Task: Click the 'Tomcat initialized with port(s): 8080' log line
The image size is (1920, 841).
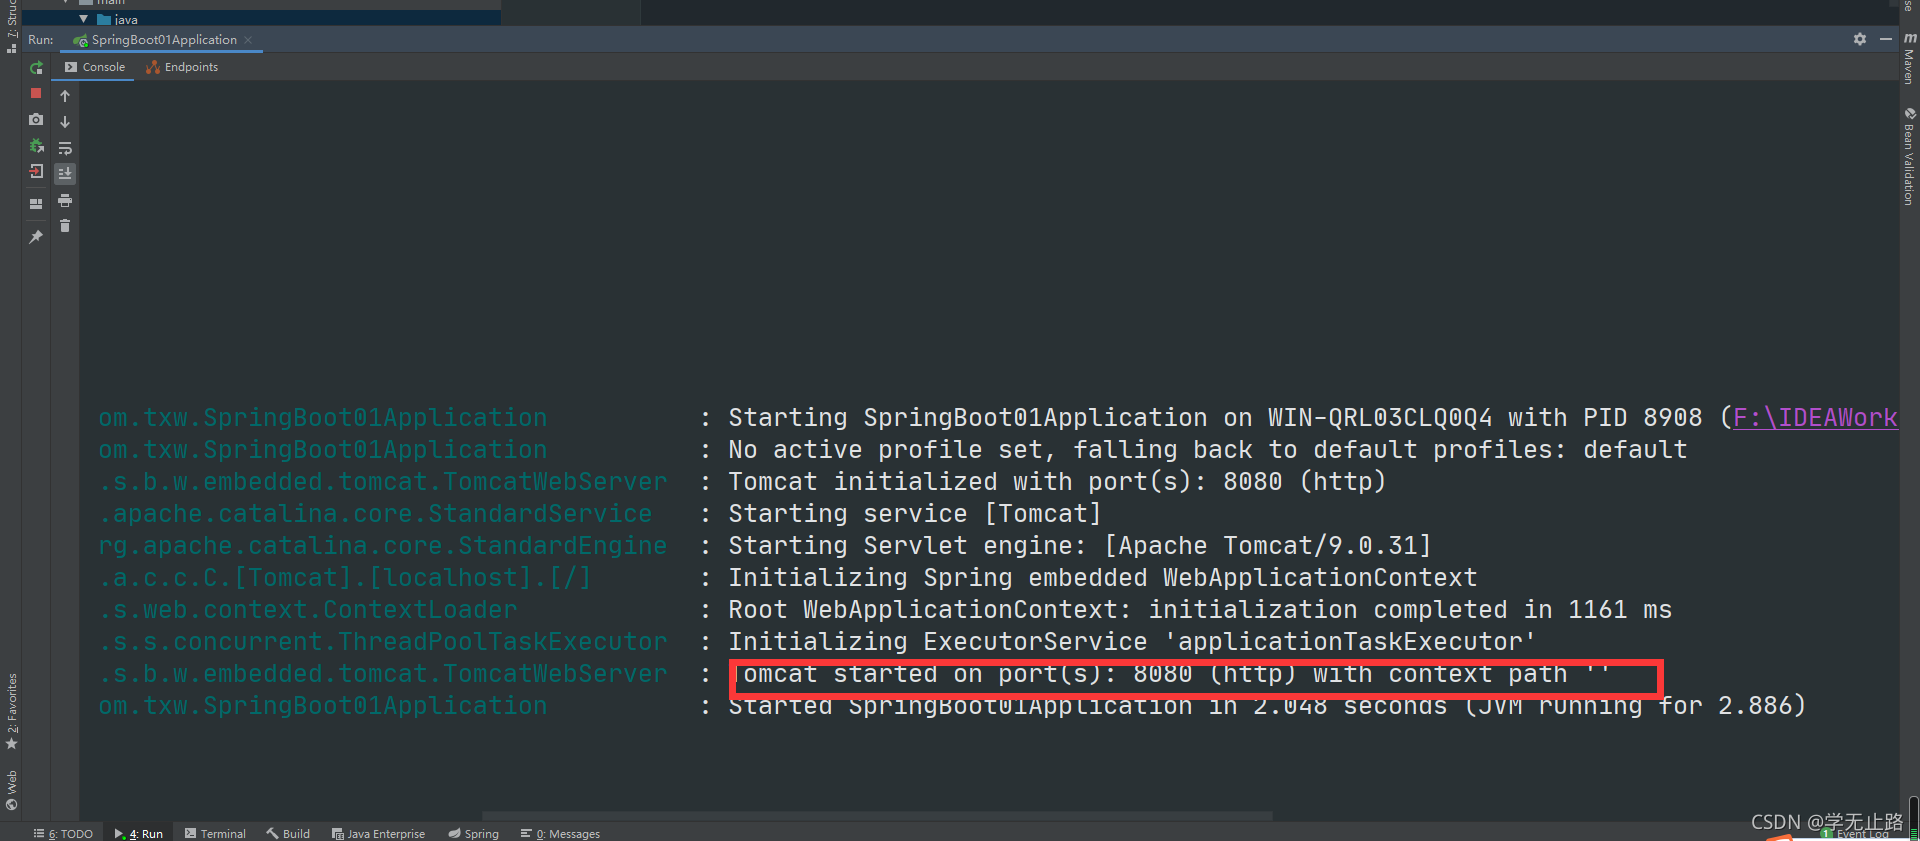Action: [1057, 482]
